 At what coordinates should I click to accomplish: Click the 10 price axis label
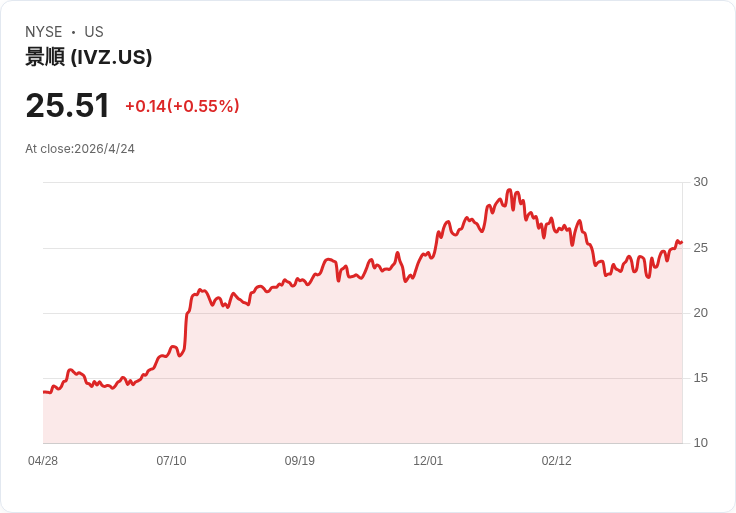(x=700, y=443)
